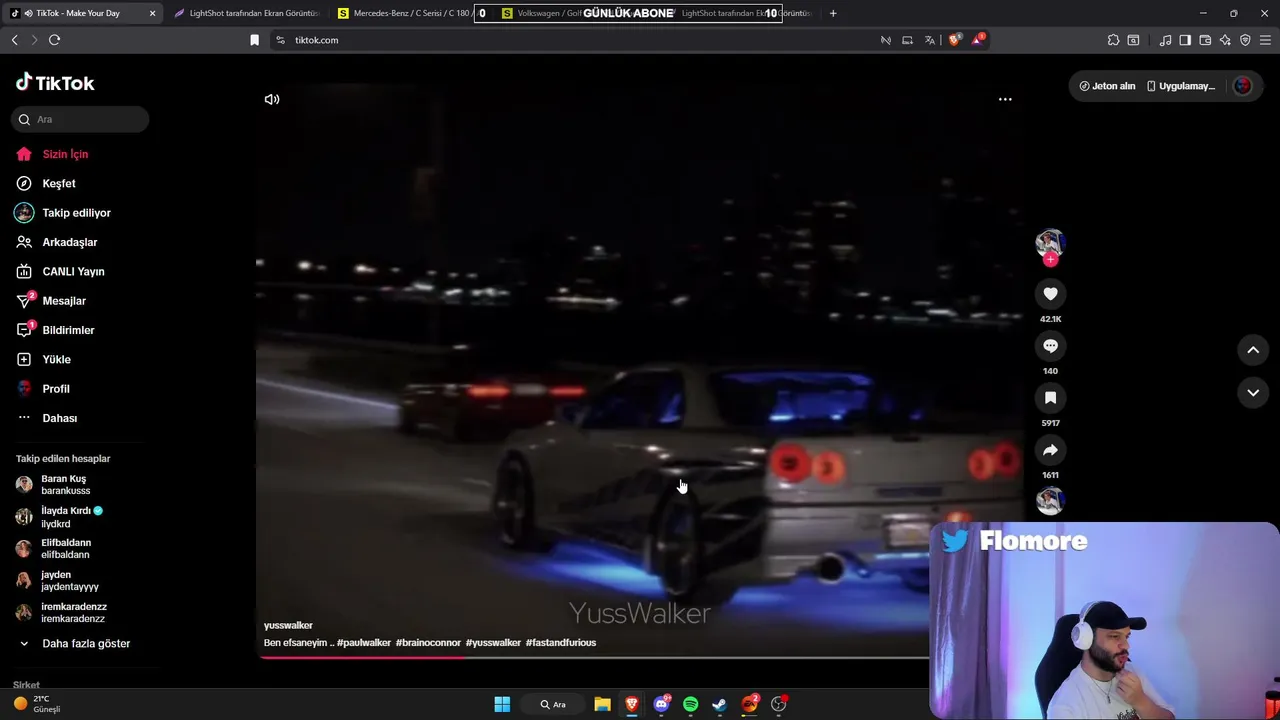Bookmark the video with the save icon
This screenshot has width=1280, height=720.
click(1050, 398)
